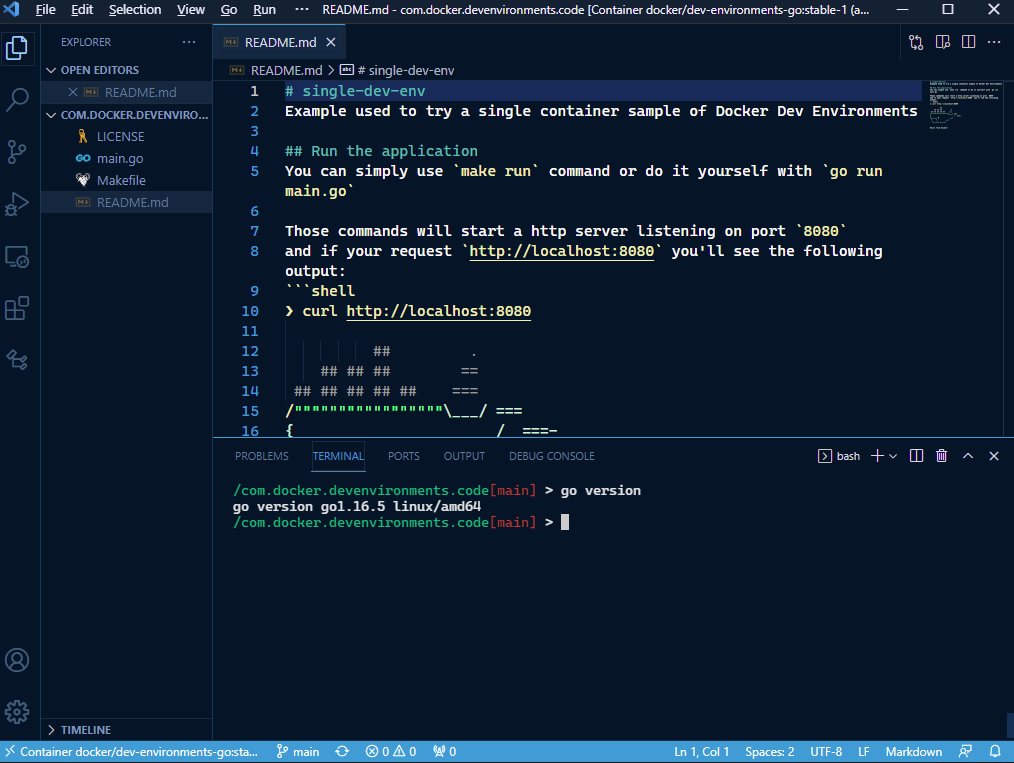
Task: Split the terminal
Action: [916, 456]
